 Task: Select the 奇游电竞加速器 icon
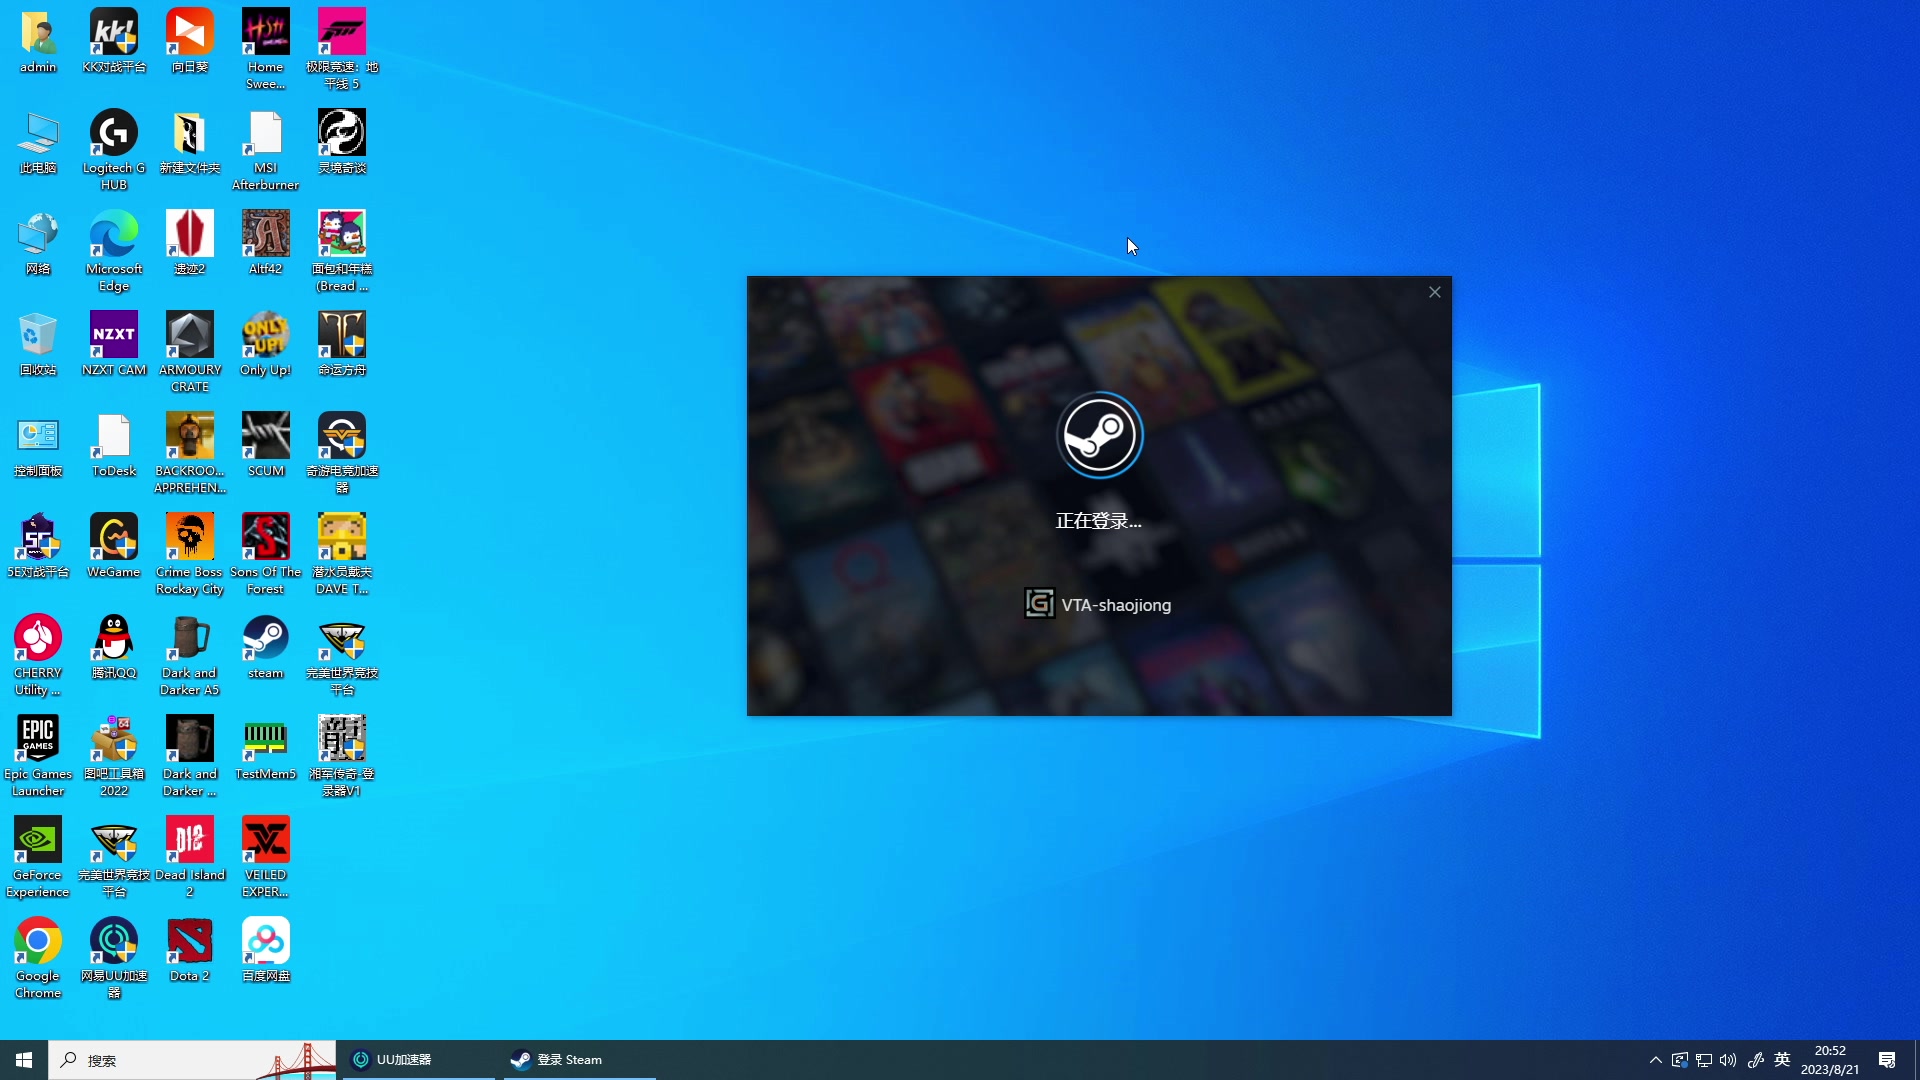tap(342, 453)
